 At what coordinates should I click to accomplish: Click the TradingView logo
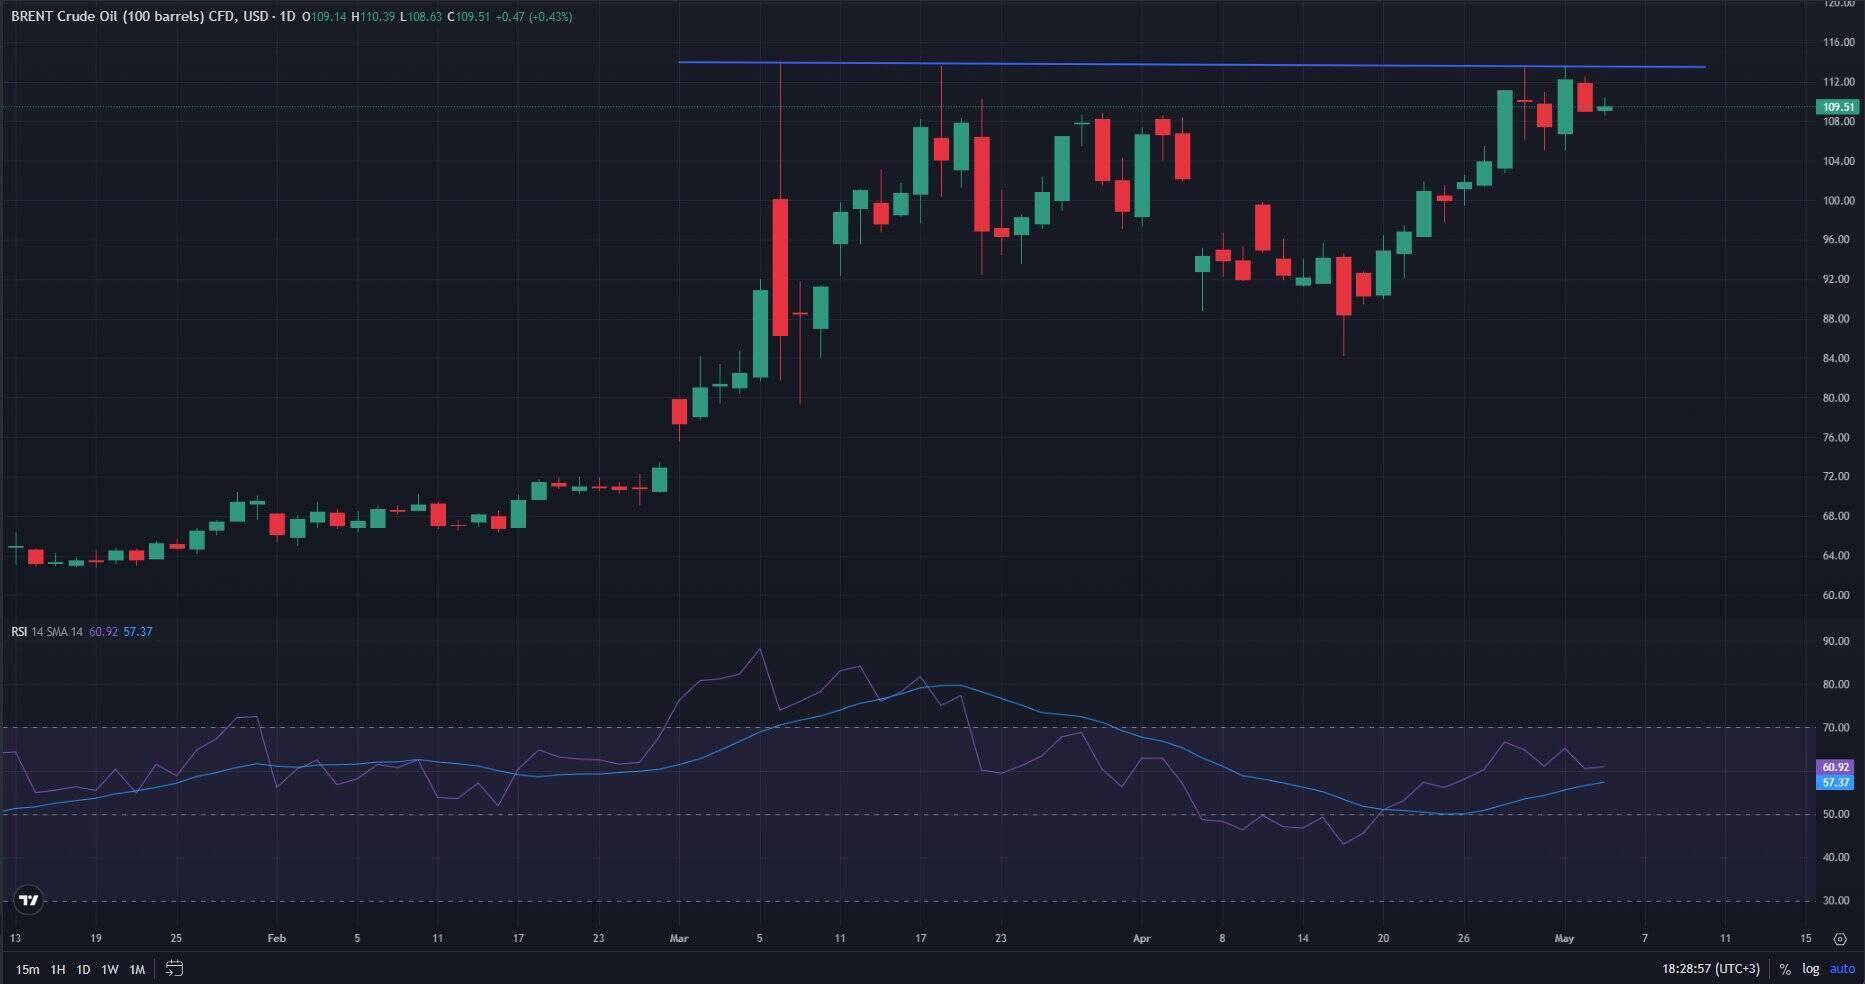click(x=29, y=900)
